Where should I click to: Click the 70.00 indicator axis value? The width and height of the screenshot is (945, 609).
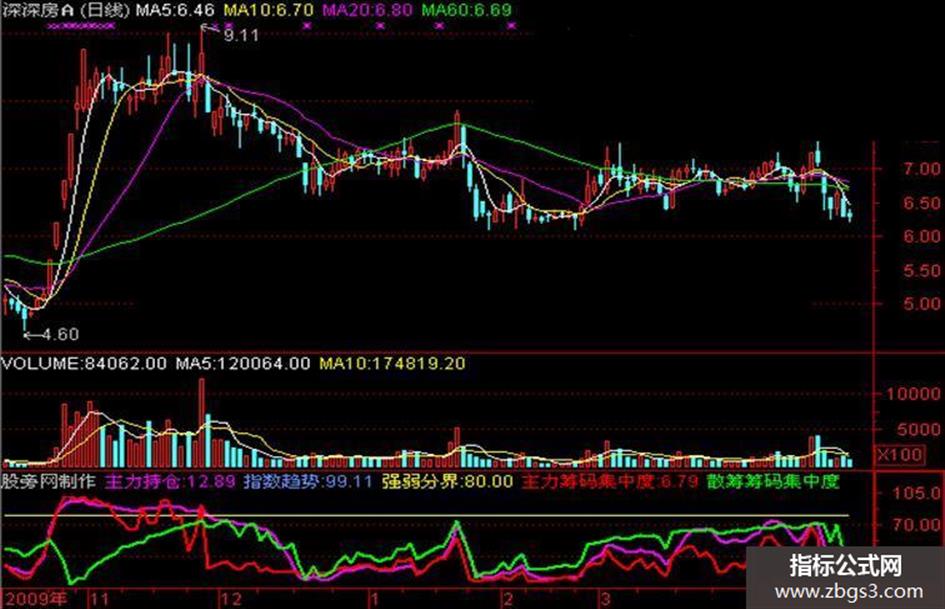(x=917, y=525)
